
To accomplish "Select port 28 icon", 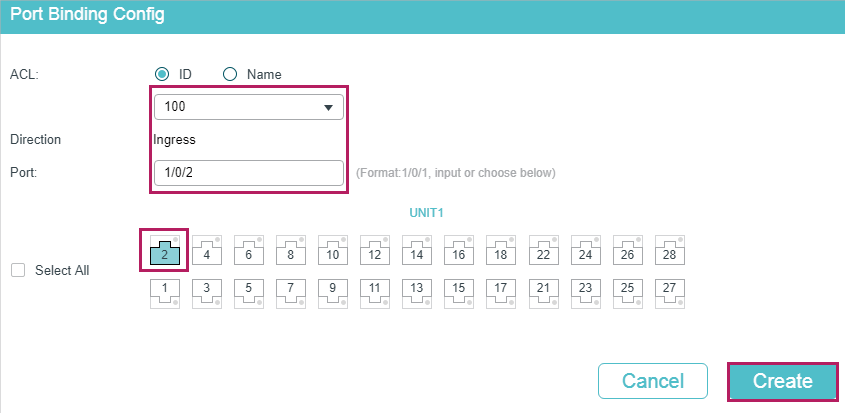I will pos(669,251).
